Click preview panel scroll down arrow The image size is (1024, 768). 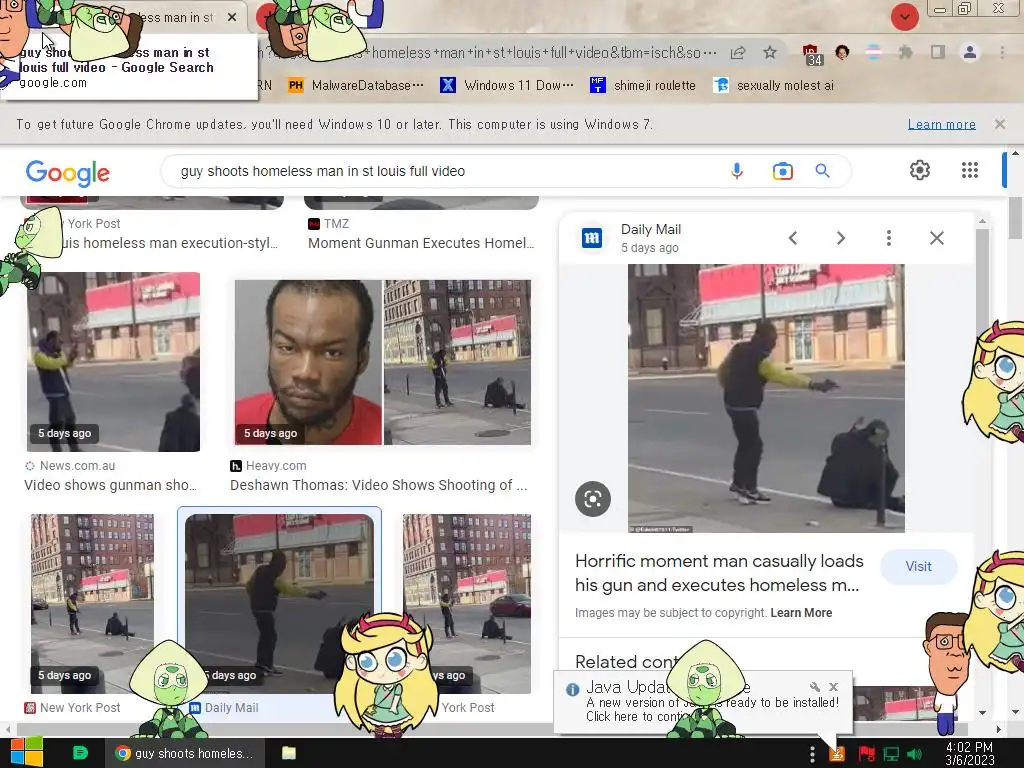click(x=982, y=712)
